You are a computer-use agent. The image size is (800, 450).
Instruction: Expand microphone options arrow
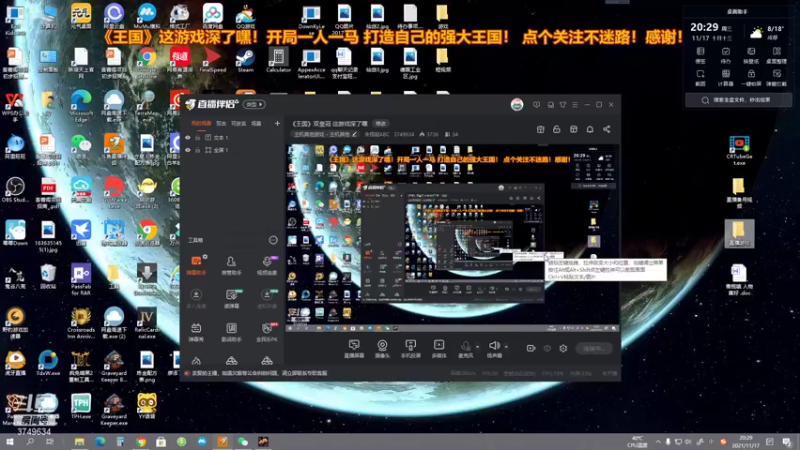click(478, 346)
